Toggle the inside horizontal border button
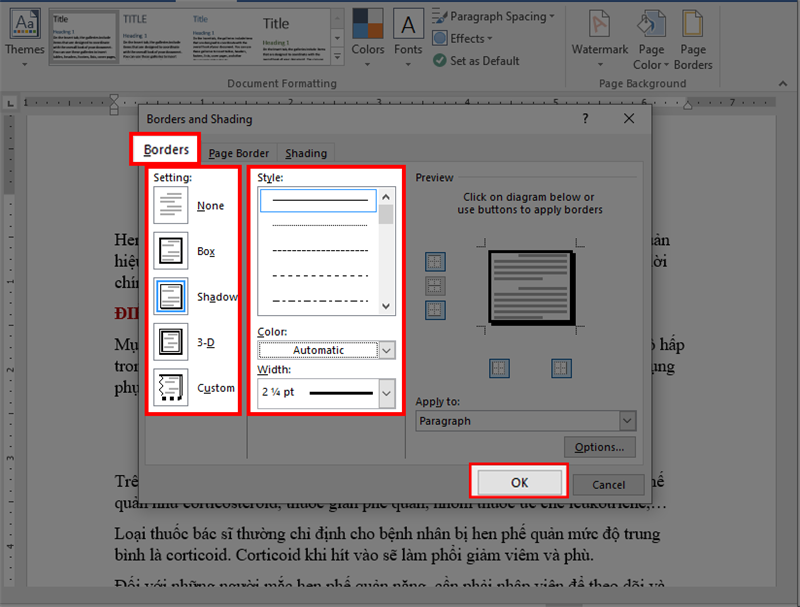The height and width of the screenshot is (607, 800). click(x=435, y=286)
